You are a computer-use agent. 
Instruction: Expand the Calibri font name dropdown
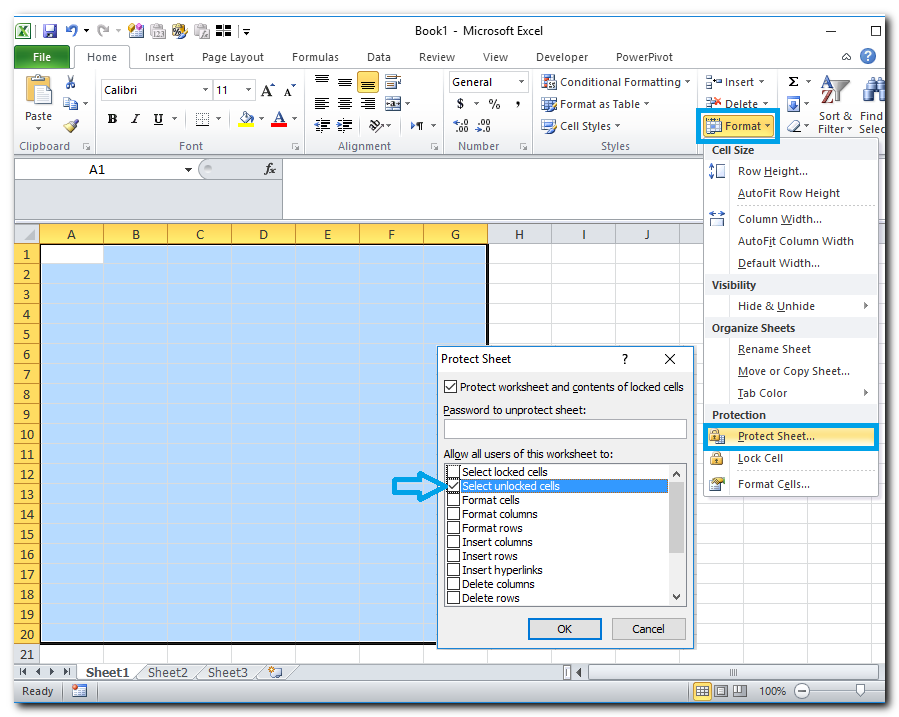(x=205, y=90)
